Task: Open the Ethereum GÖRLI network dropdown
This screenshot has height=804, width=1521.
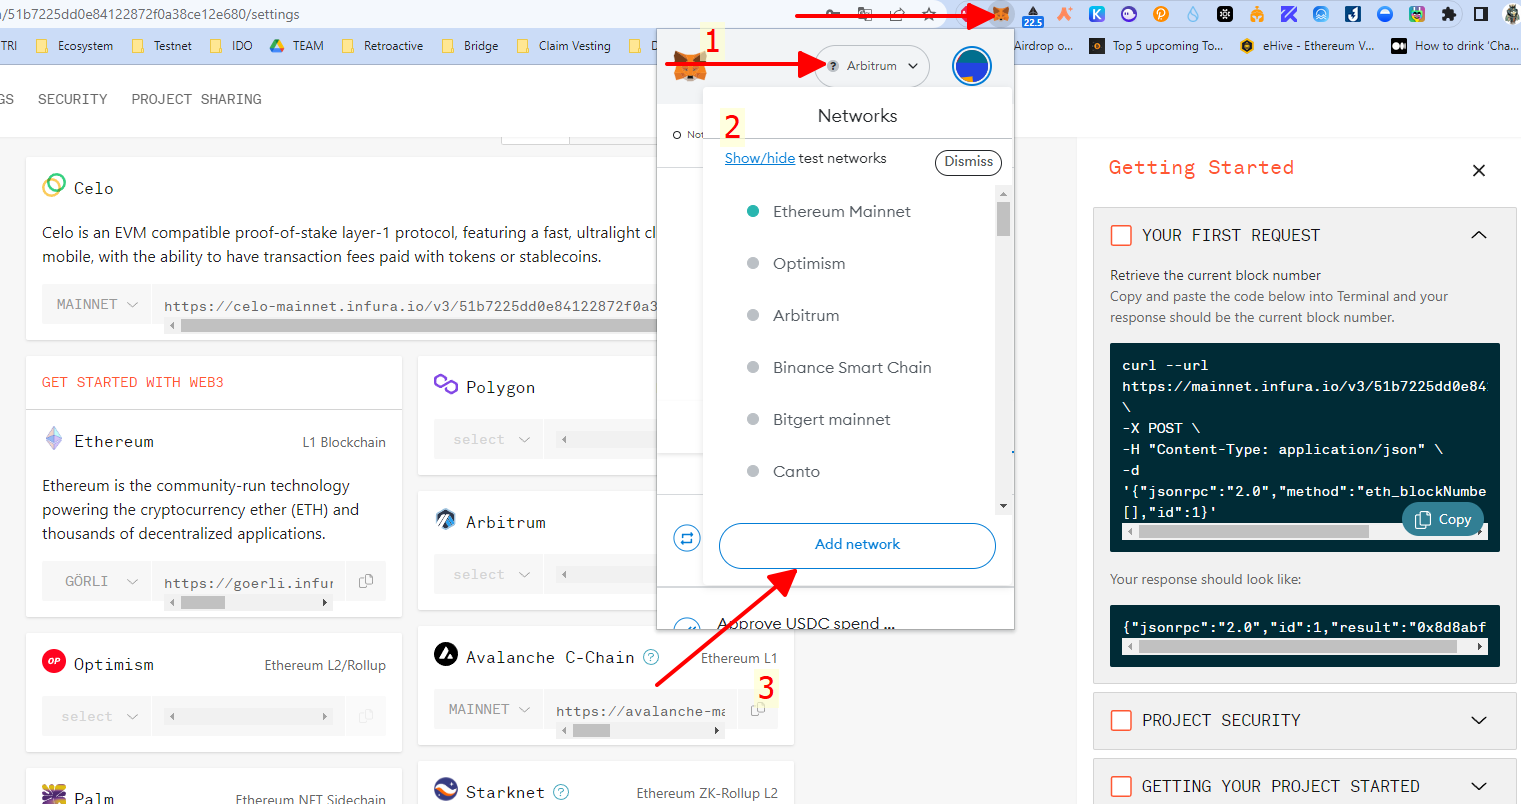Action: pyautogui.click(x=96, y=581)
